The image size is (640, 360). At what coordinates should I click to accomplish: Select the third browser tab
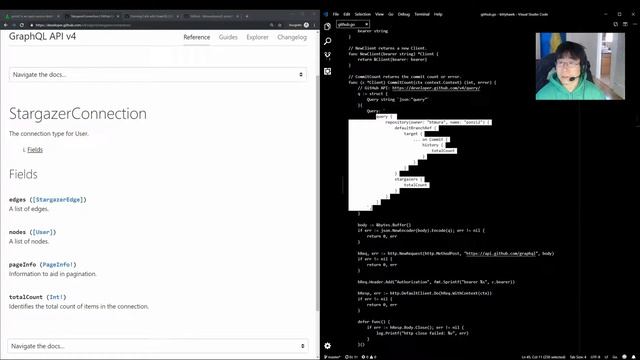pyautogui.click(x=151, y=16)
